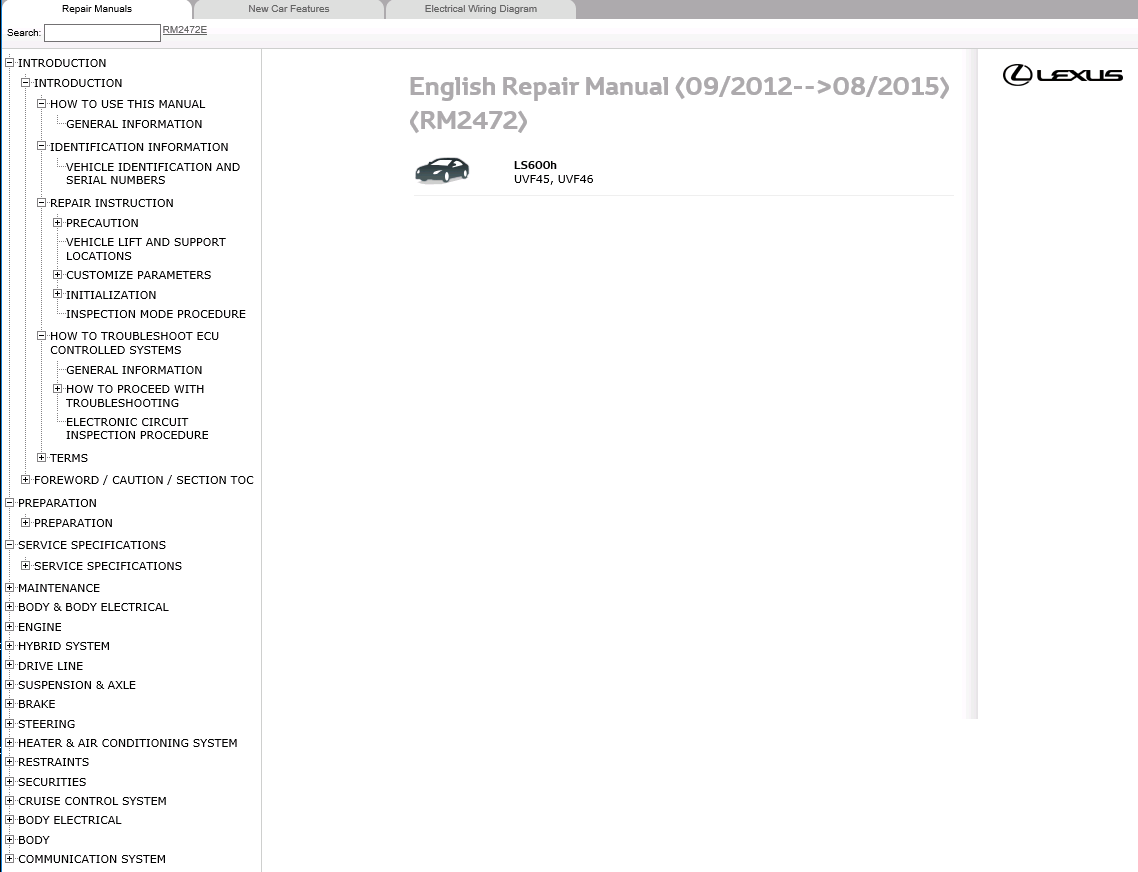Collapse IDENTIFICATION INFORMATION section
Viewport: 1138px width, 872px height.
click(41, 146)
